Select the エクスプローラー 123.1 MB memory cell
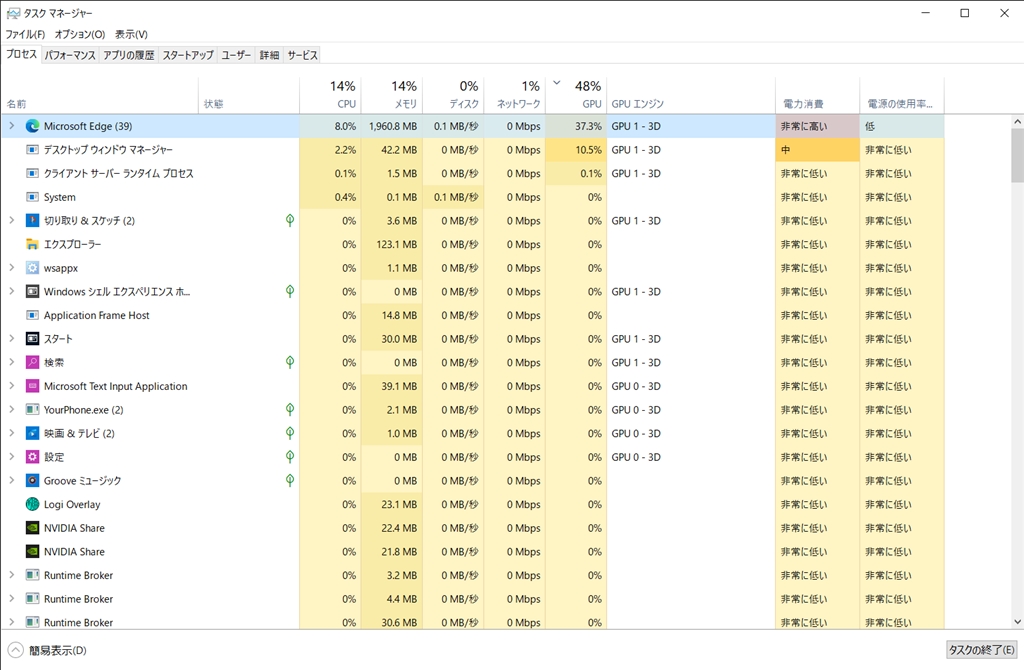This screenshot has width=1024, height=670. [392, 244]
